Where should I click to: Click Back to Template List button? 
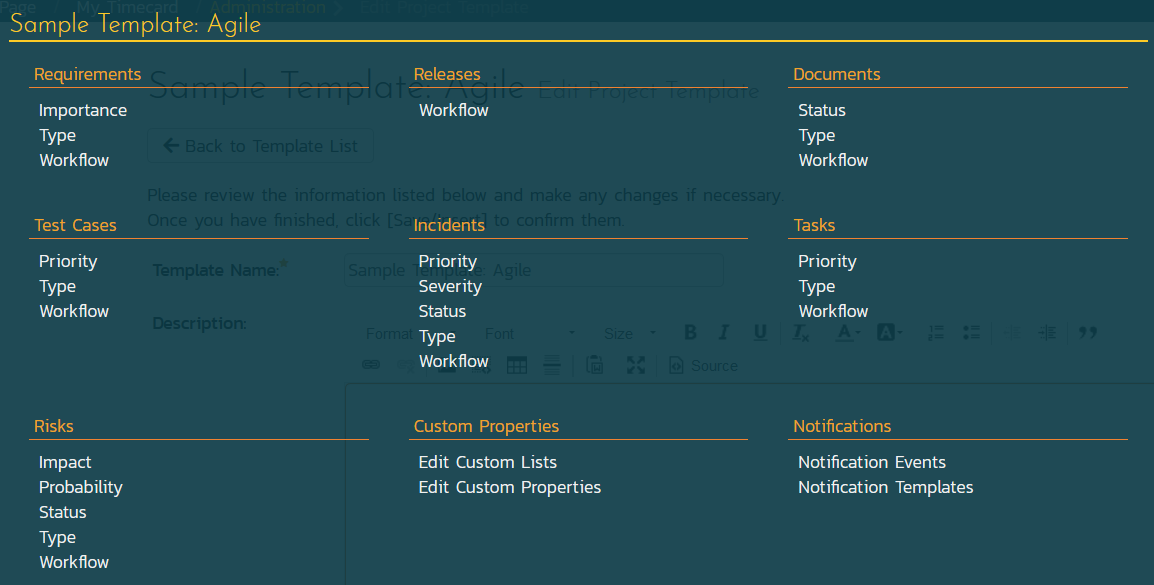(x=260, y=146)
